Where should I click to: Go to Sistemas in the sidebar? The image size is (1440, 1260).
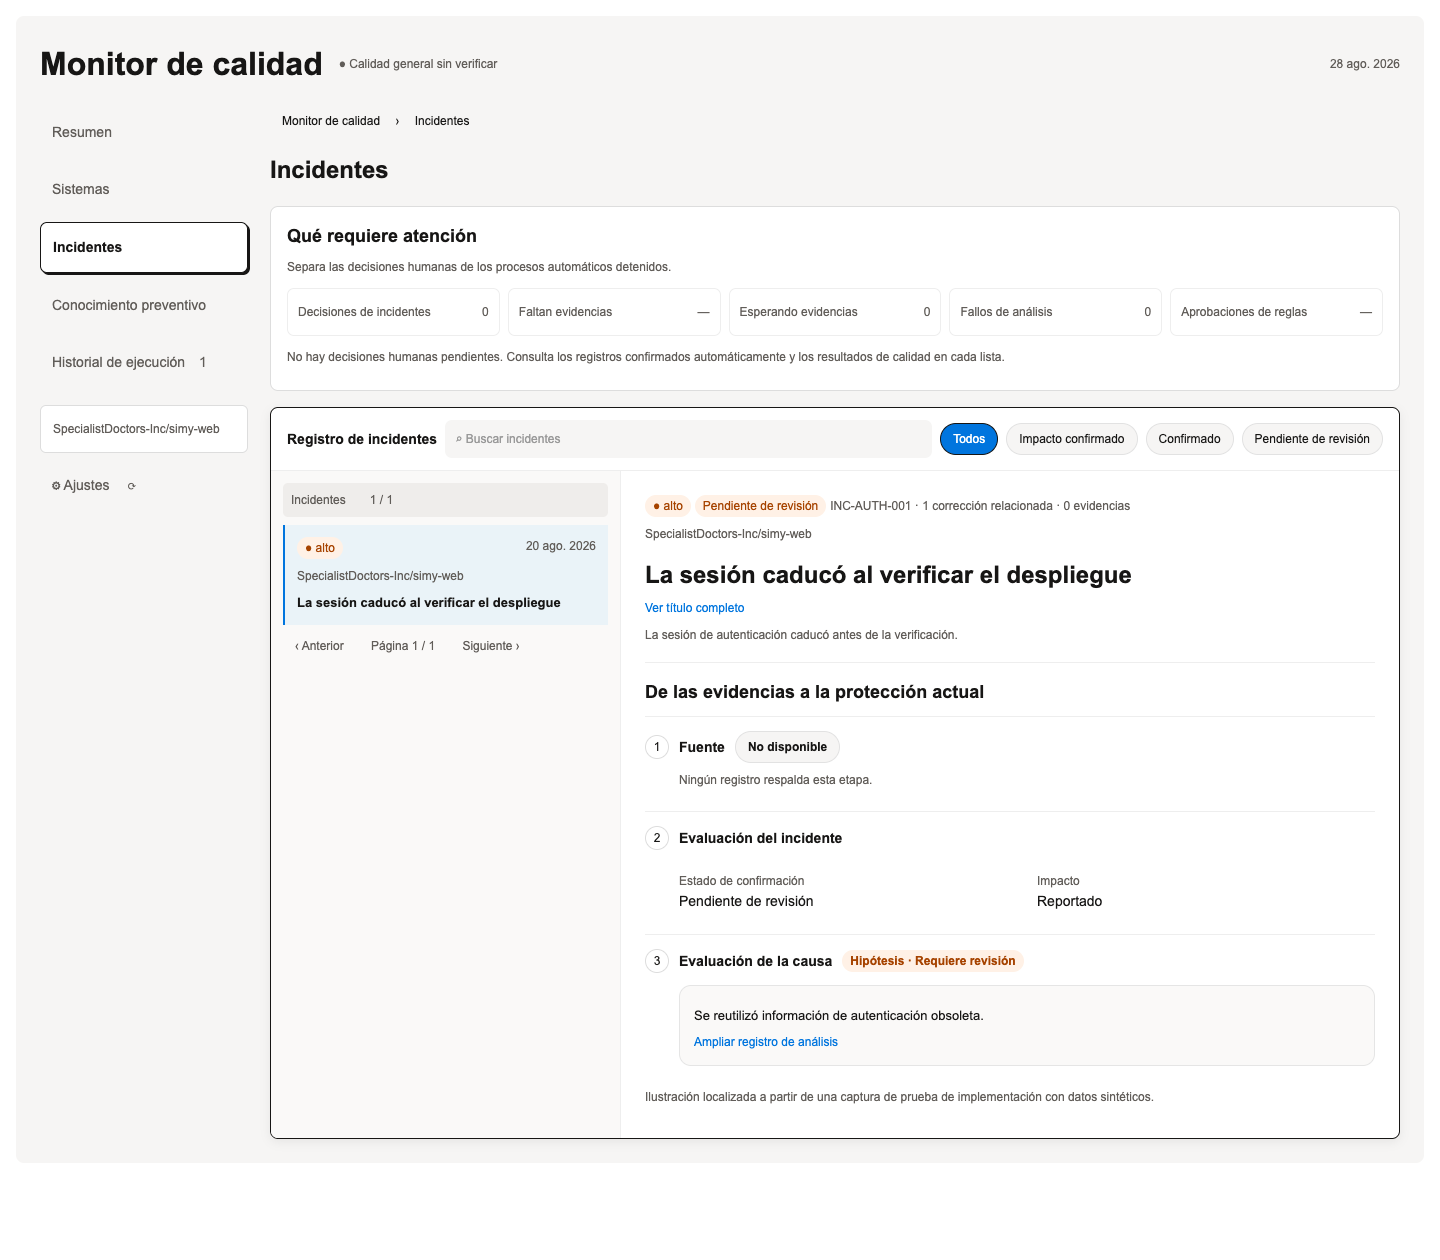(x=81, y=189)
